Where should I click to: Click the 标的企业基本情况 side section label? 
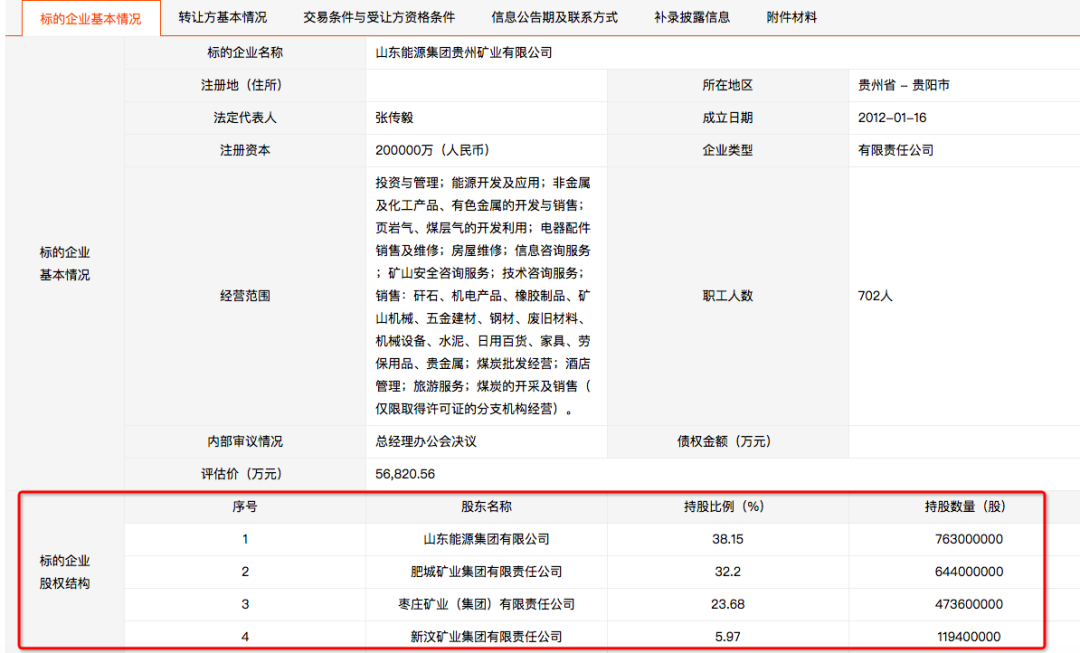tap(65, 263)
